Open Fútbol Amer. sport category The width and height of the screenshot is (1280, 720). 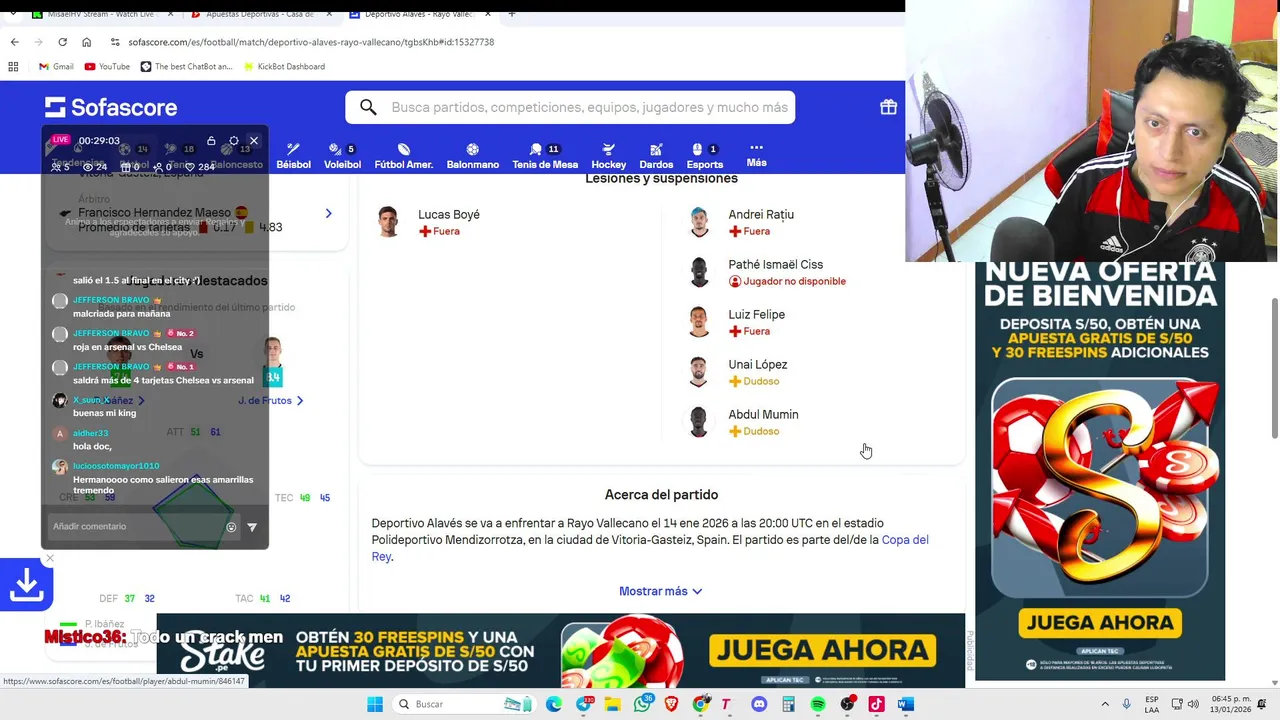point(403,156)
